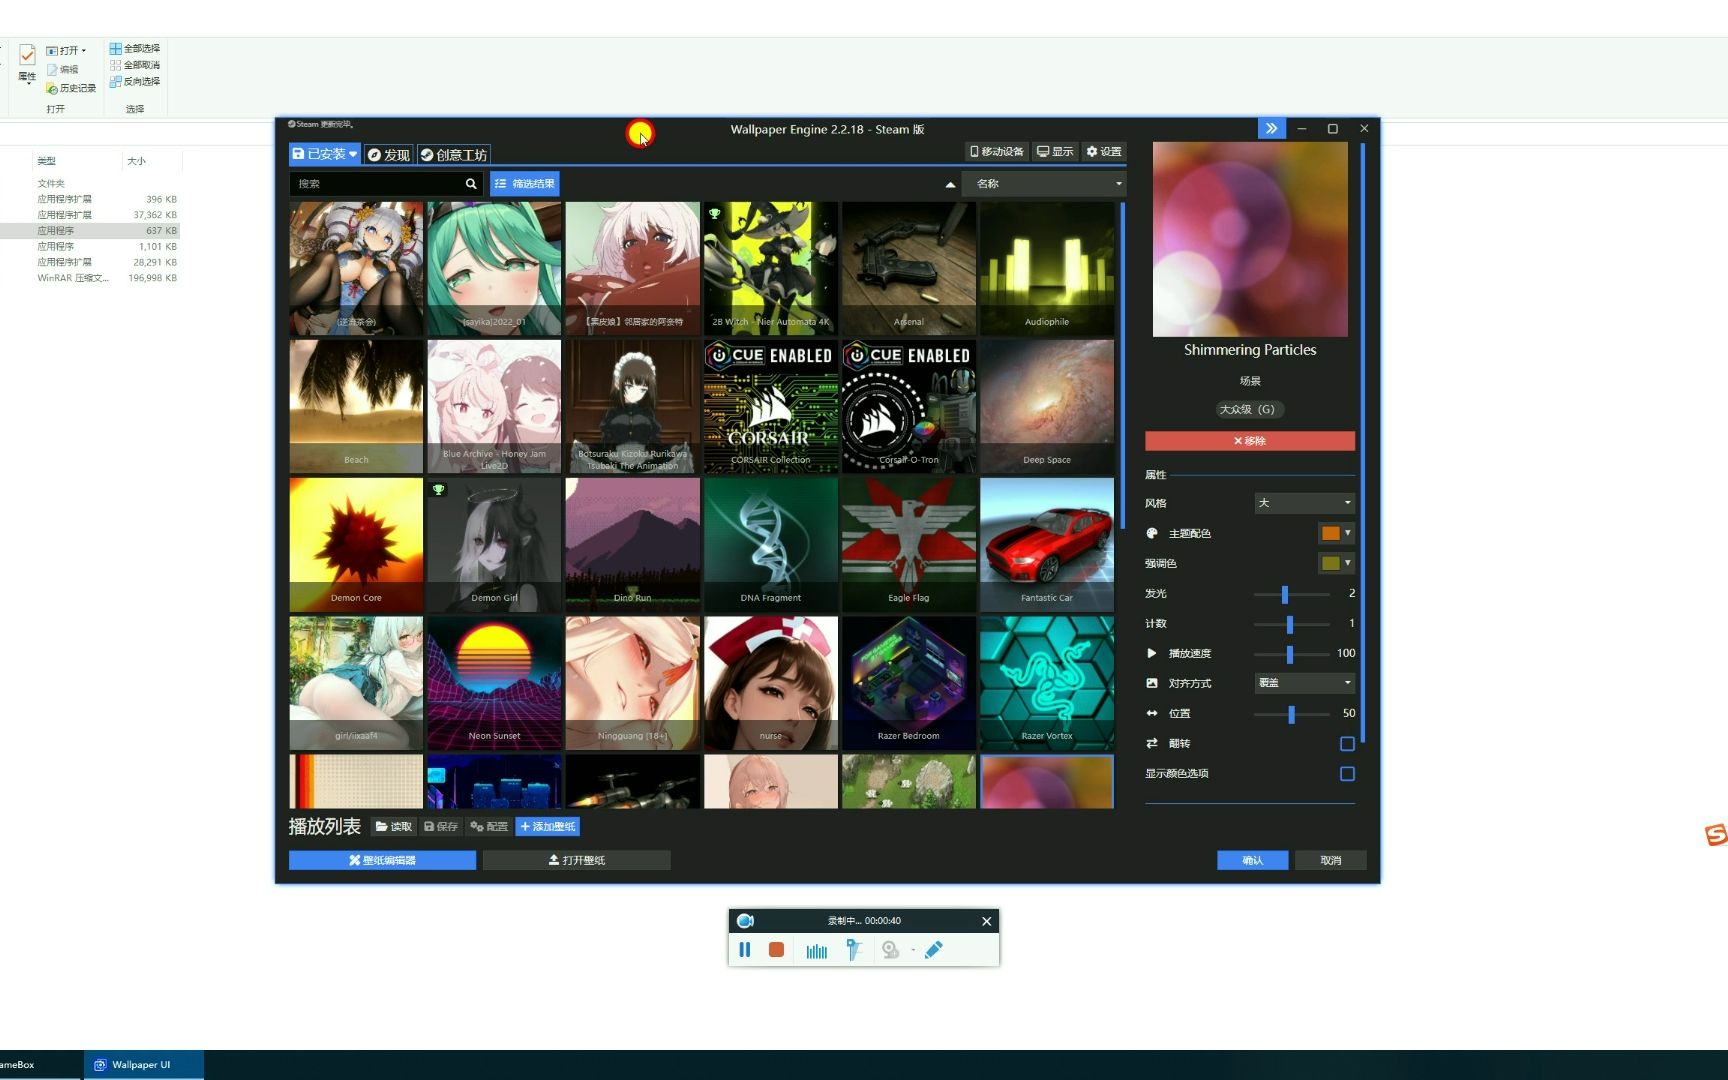
Task: Click the 壁纸编辑器 wallpaper editor button
Action: coord(382,860)
